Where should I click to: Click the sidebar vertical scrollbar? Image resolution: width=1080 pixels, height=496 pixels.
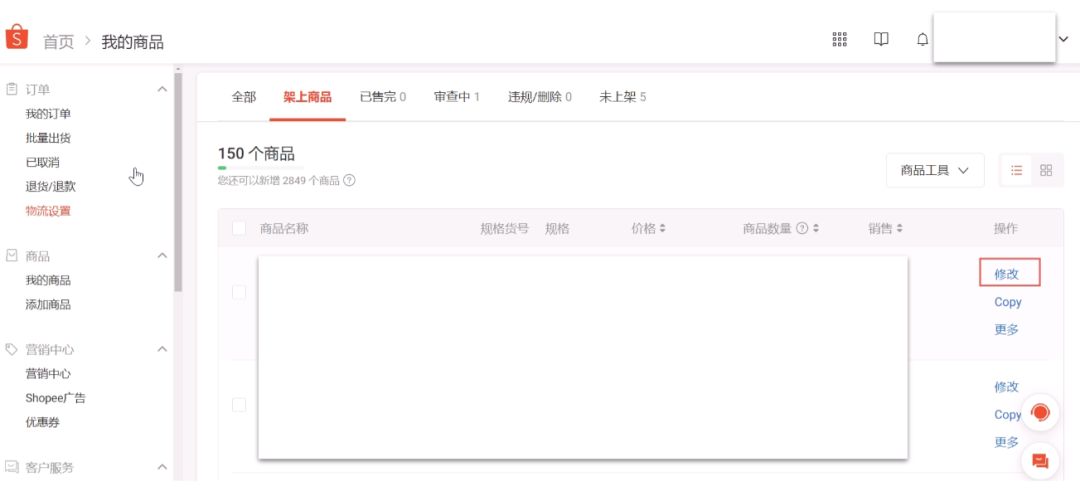178,183
